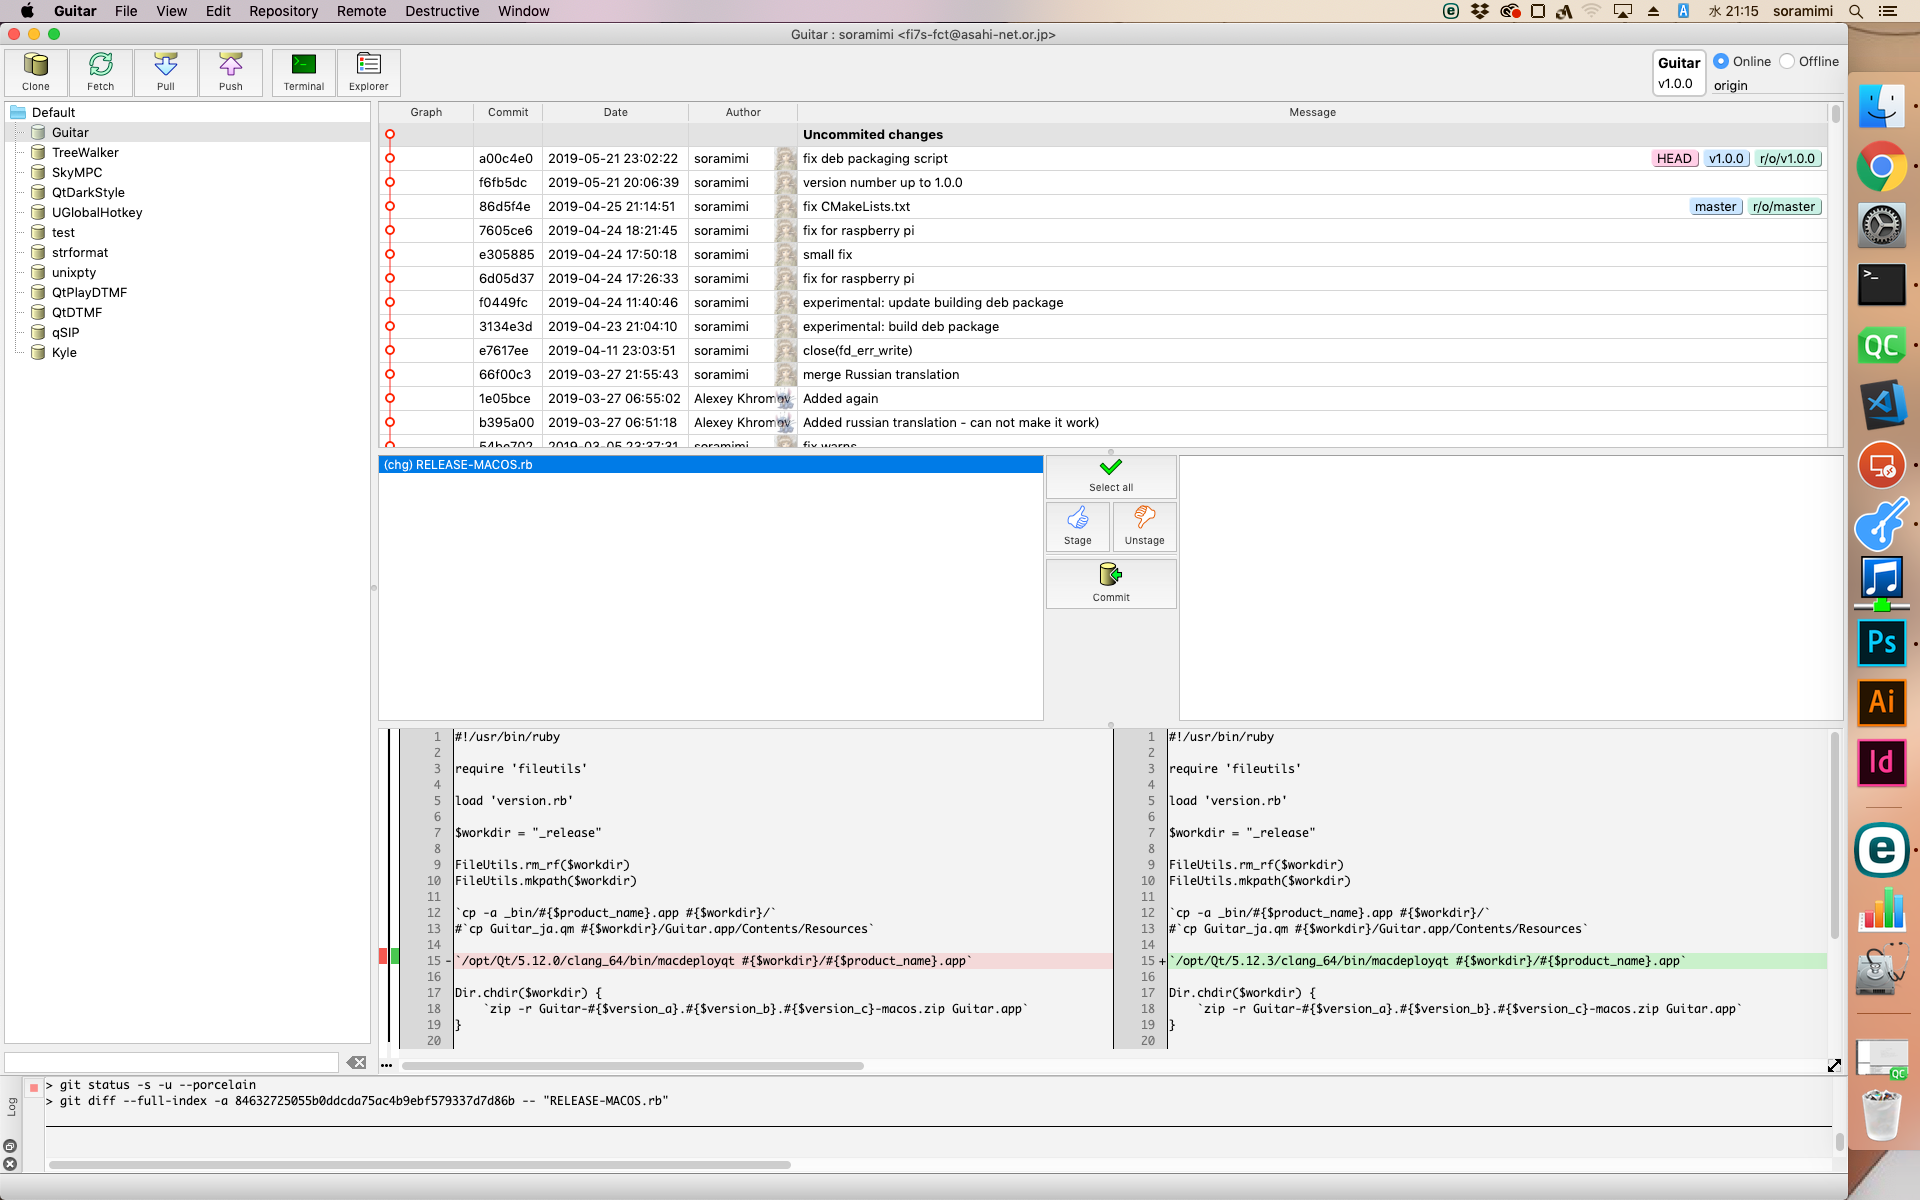Select the TreeWalker repository

(85, 152)
